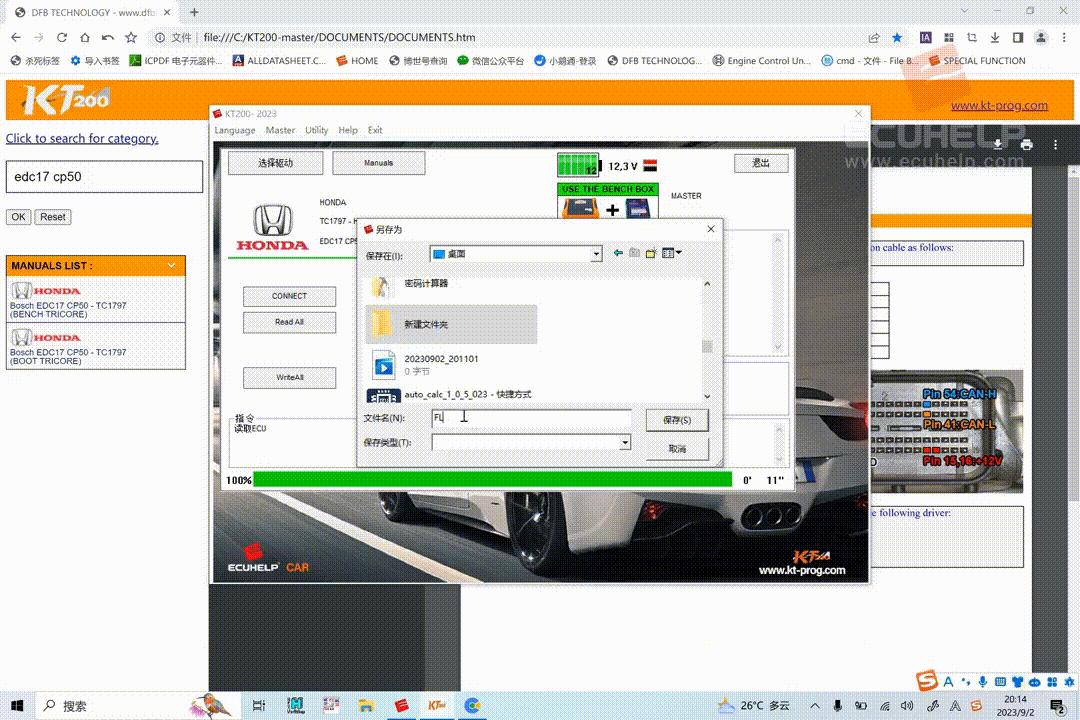The image size is (1080, 720).
Task: Open PDF viewer more options menu
Action: [1055, 145]
